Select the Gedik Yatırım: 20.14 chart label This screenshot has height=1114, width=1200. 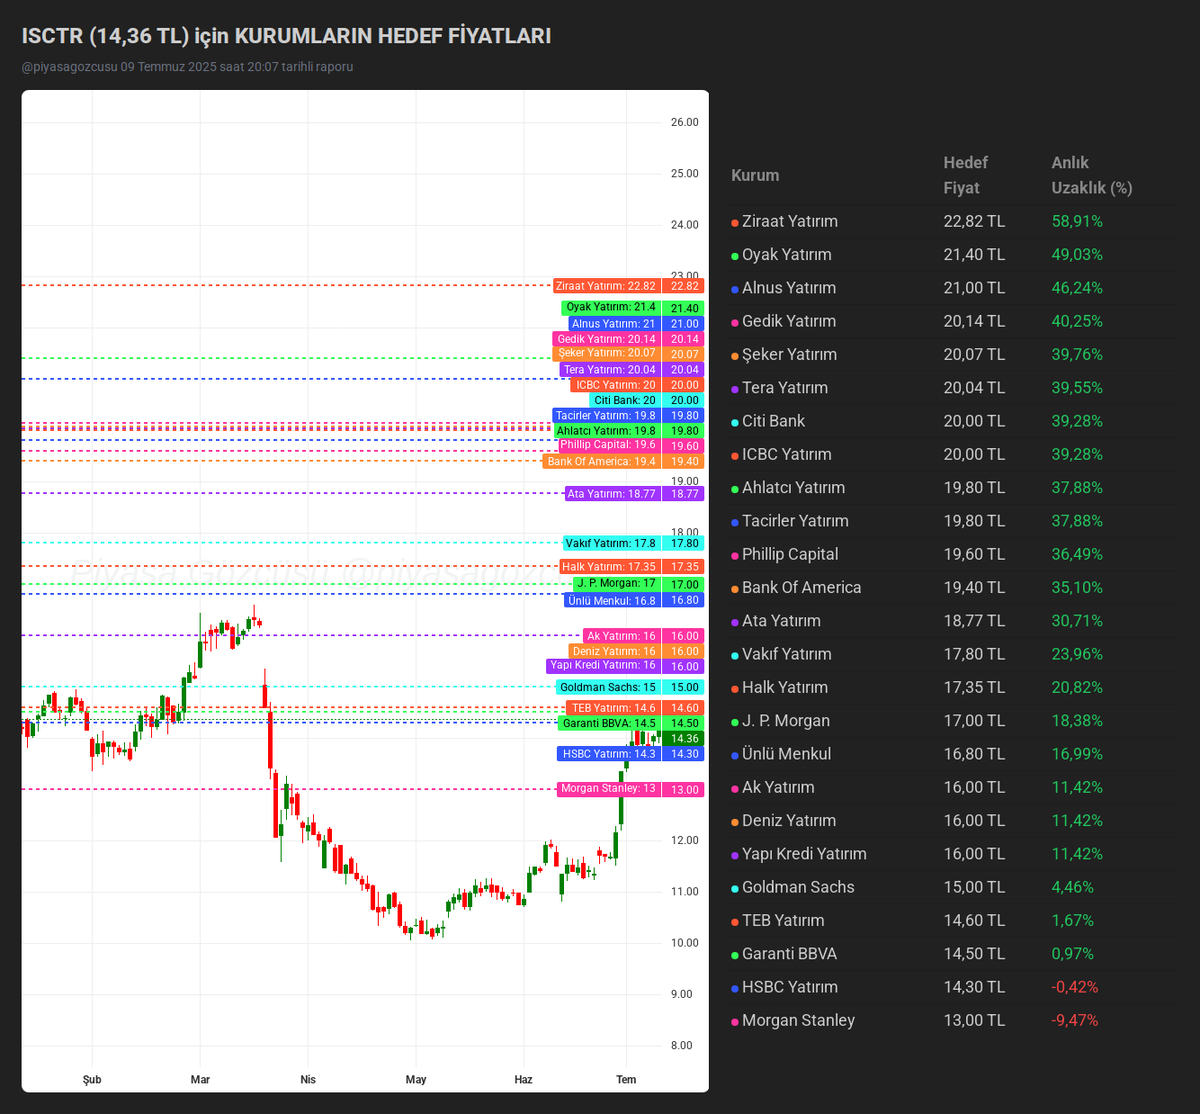click(x=607, y=339)
